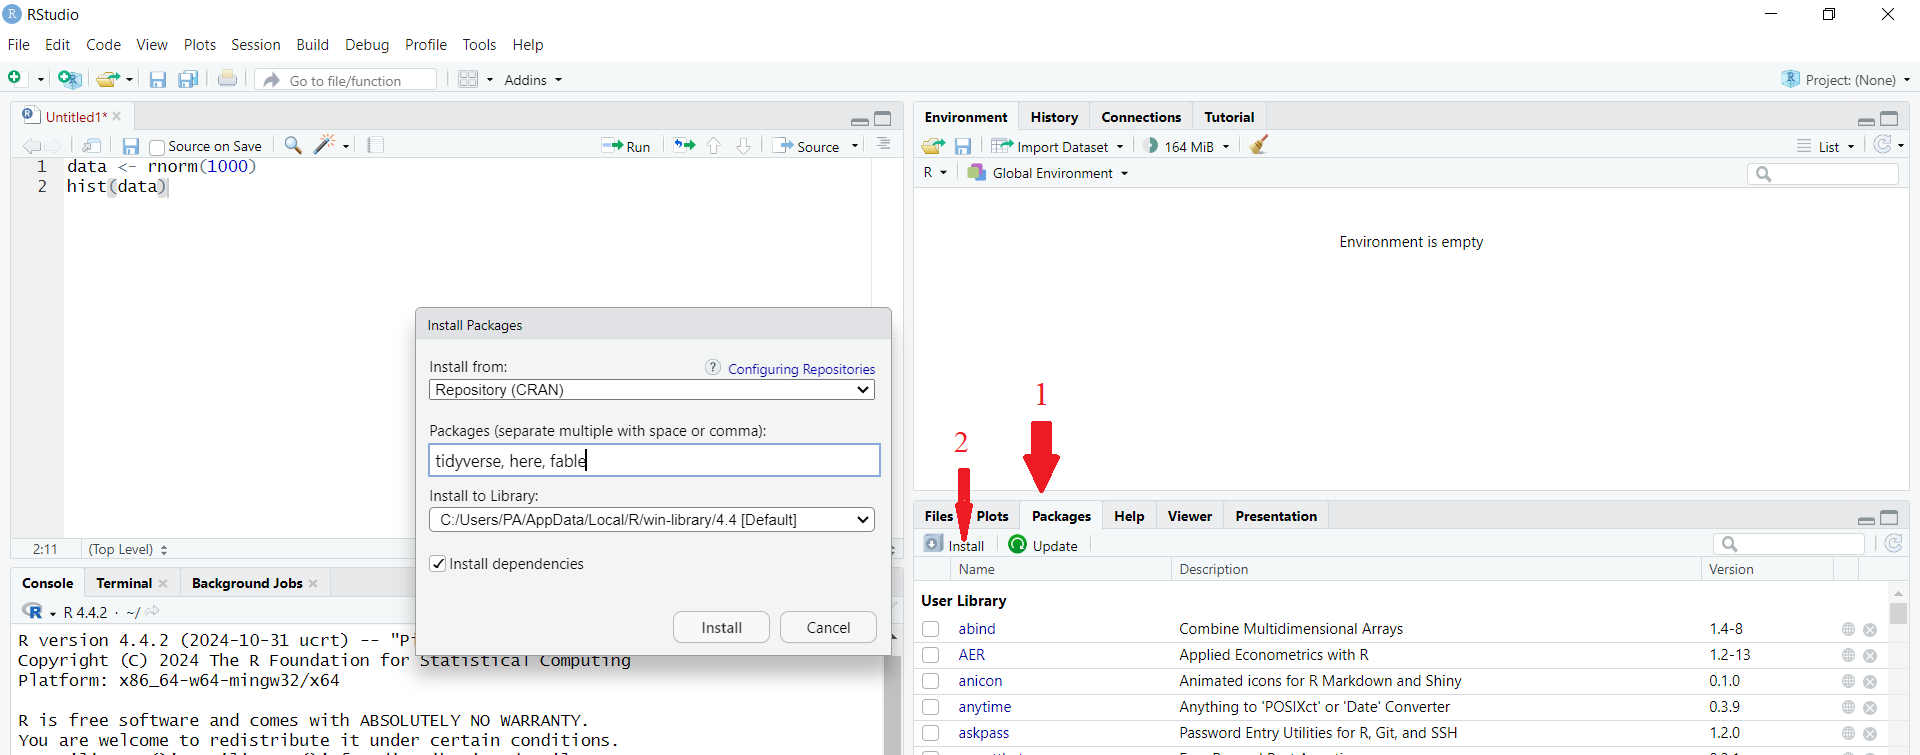The width and height of the screenshot is (1920, 755).
Task: Close the Untitled1 editor tab
Action: pyautogui.click(x=117, y=116)
